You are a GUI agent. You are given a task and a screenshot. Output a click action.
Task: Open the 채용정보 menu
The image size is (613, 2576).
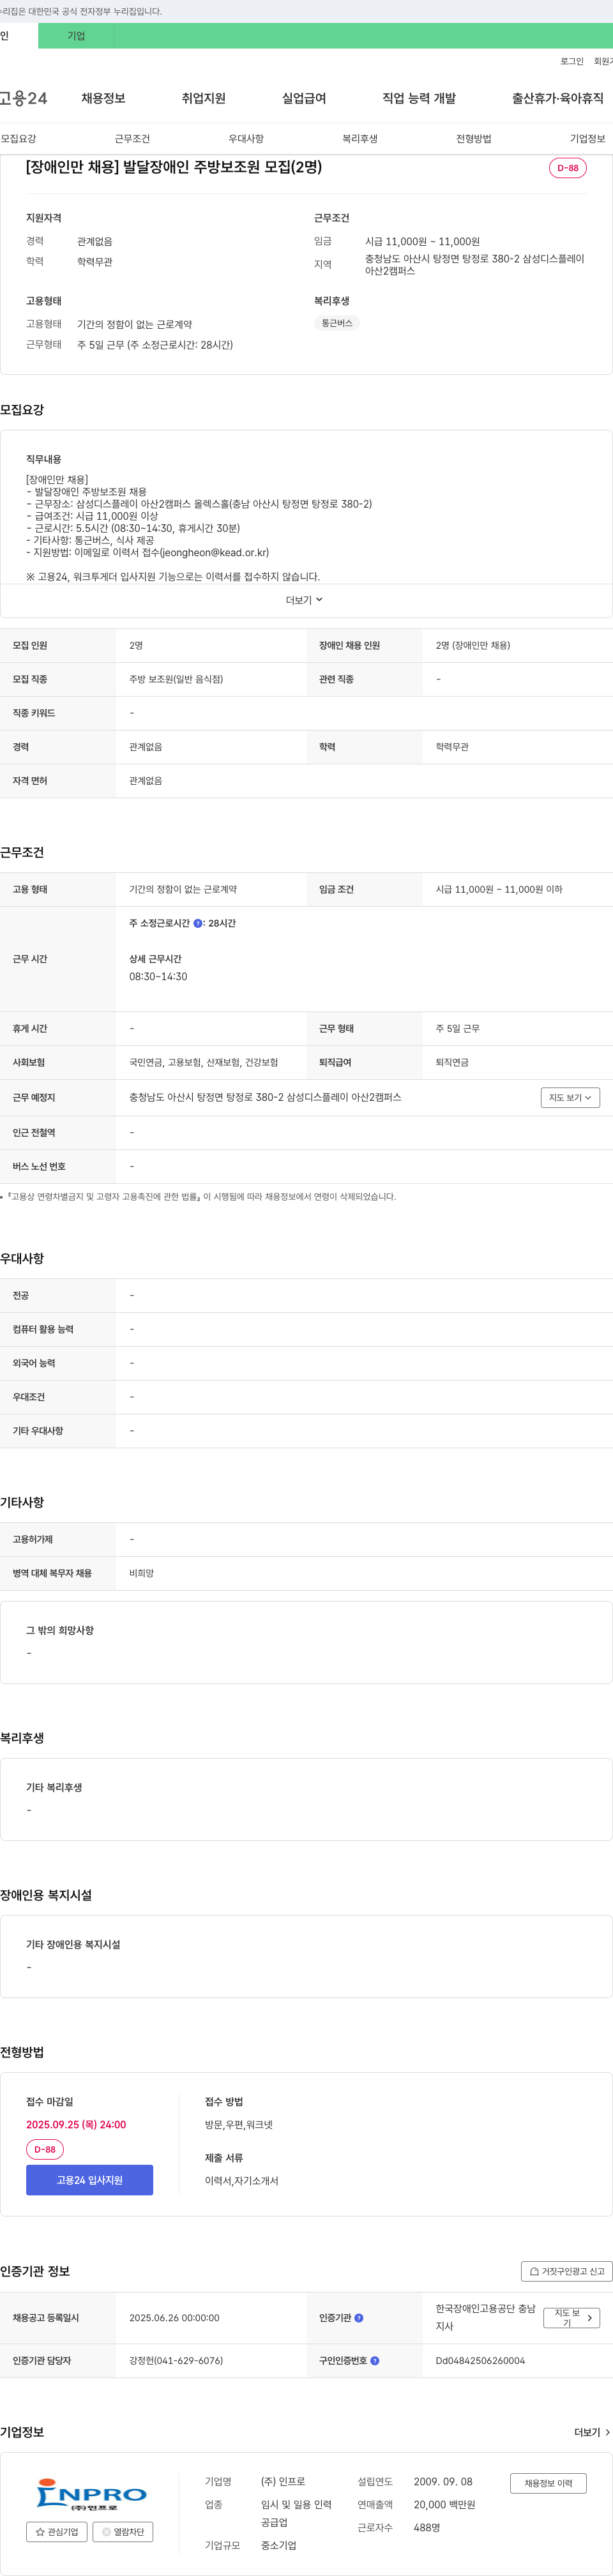coord(103,98)
